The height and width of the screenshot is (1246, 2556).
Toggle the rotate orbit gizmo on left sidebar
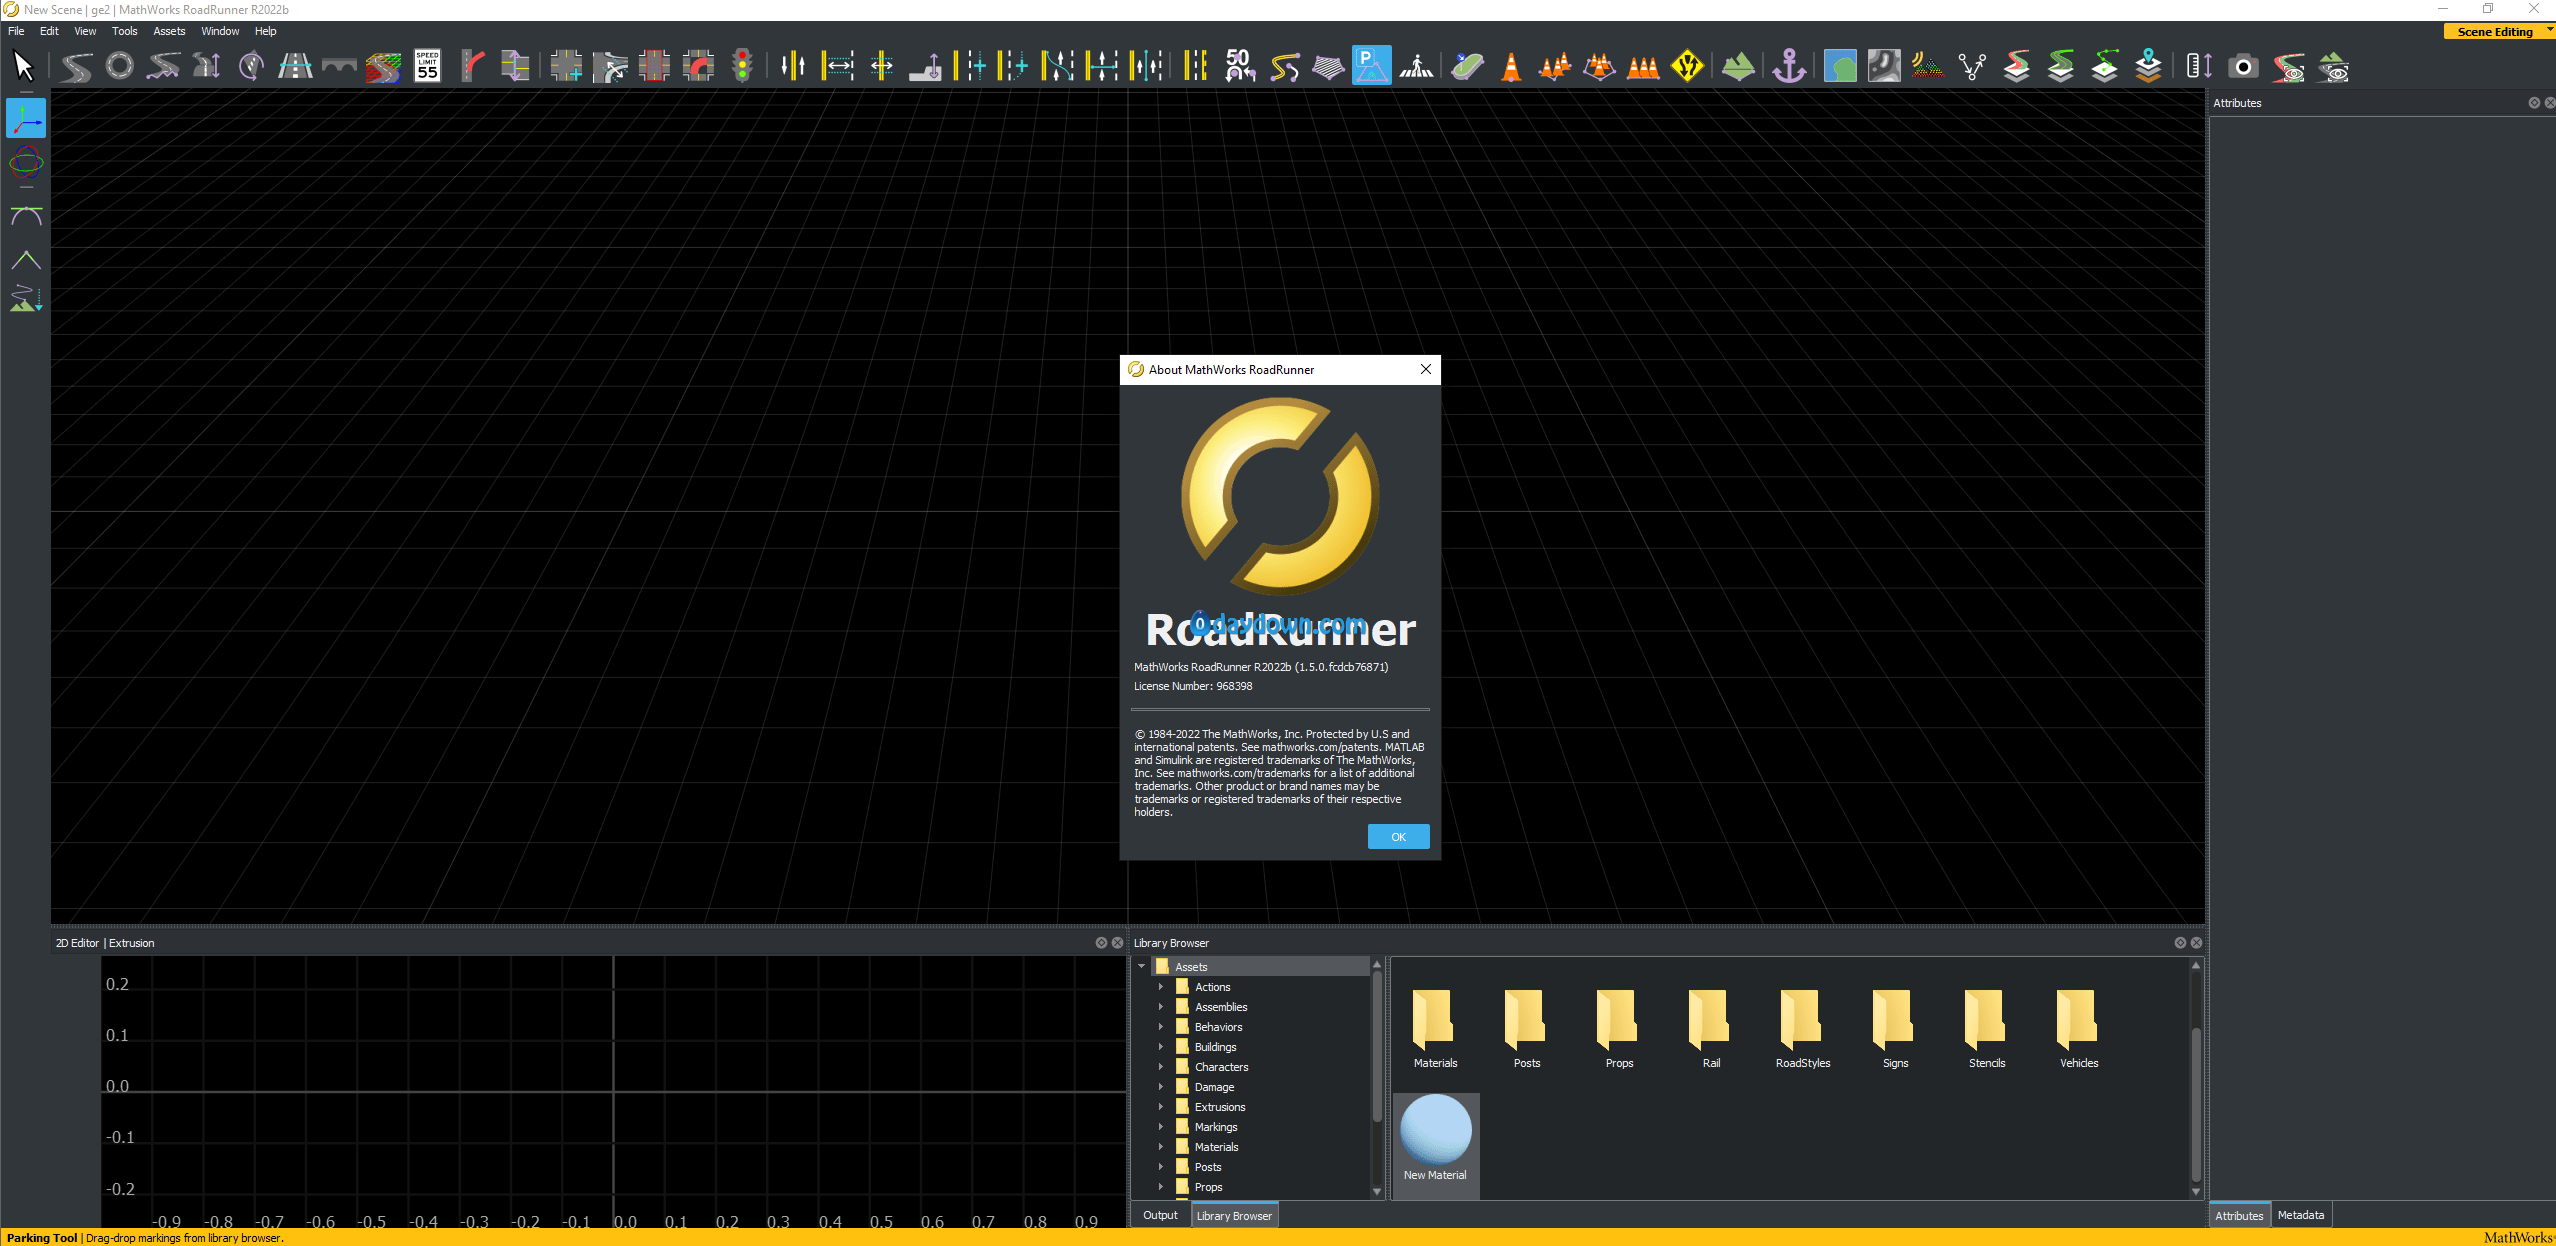(x=26, y=162)
